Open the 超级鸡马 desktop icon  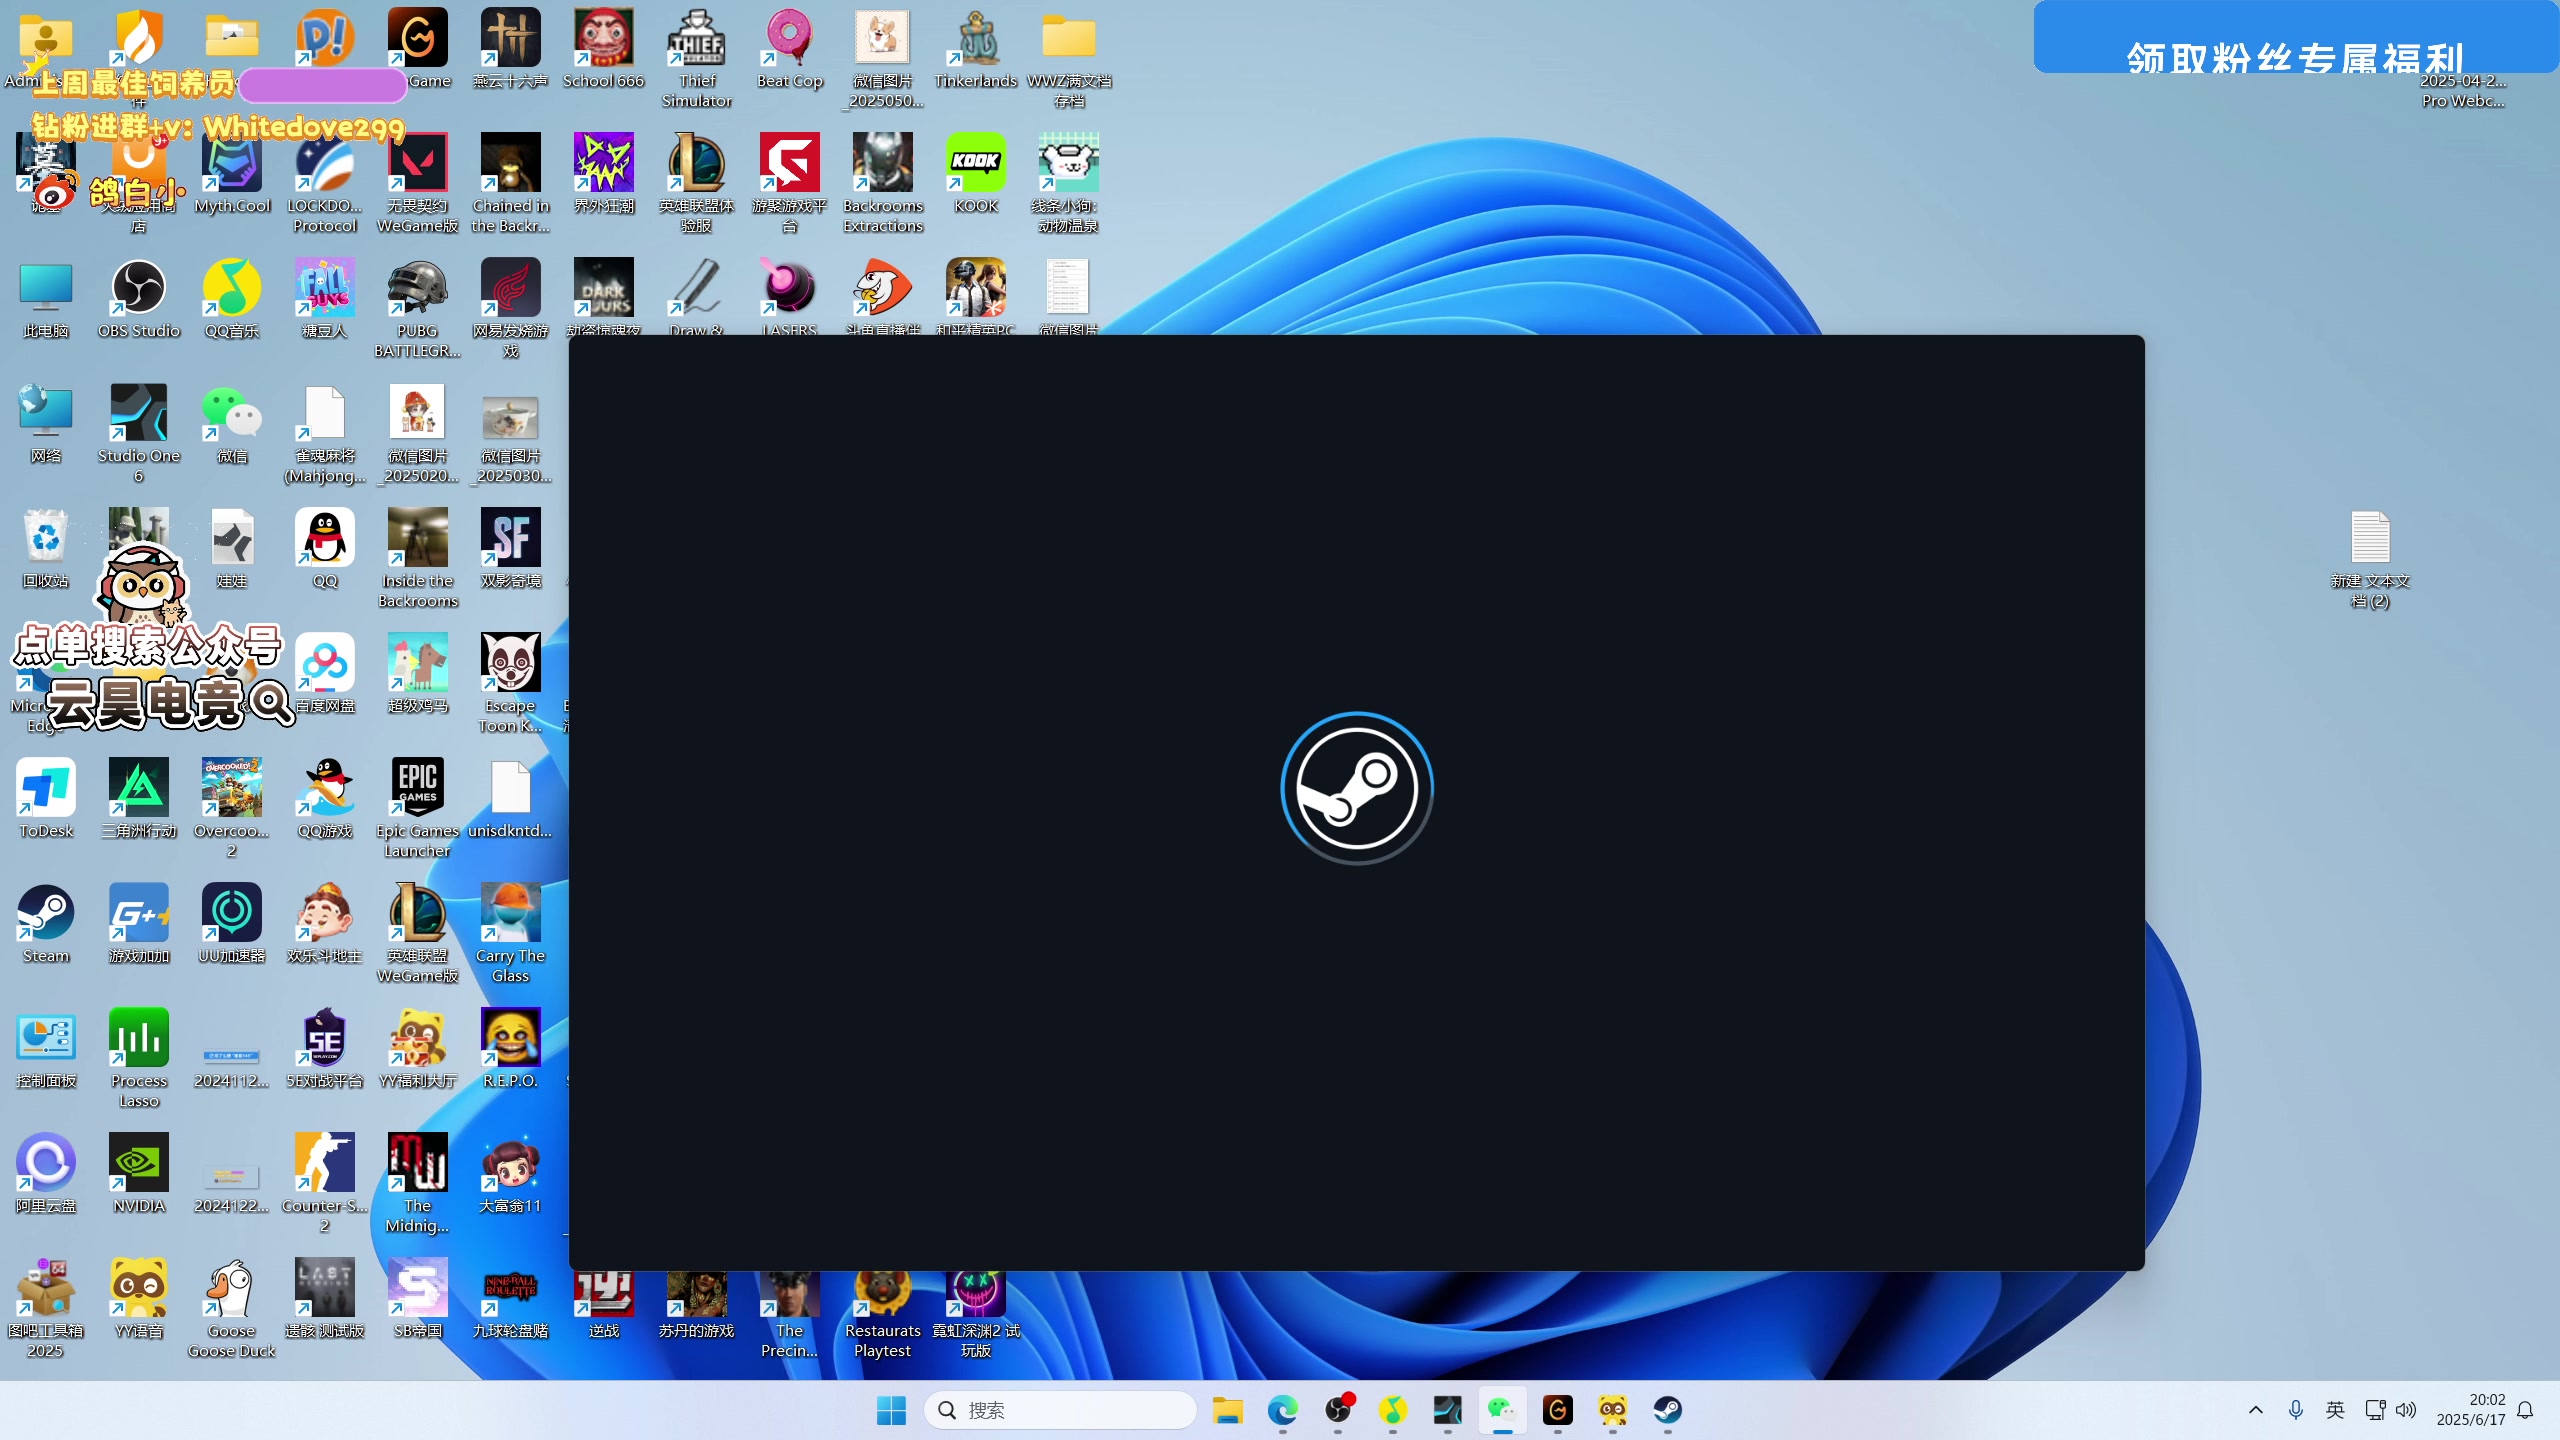click(x=418, y=673)
